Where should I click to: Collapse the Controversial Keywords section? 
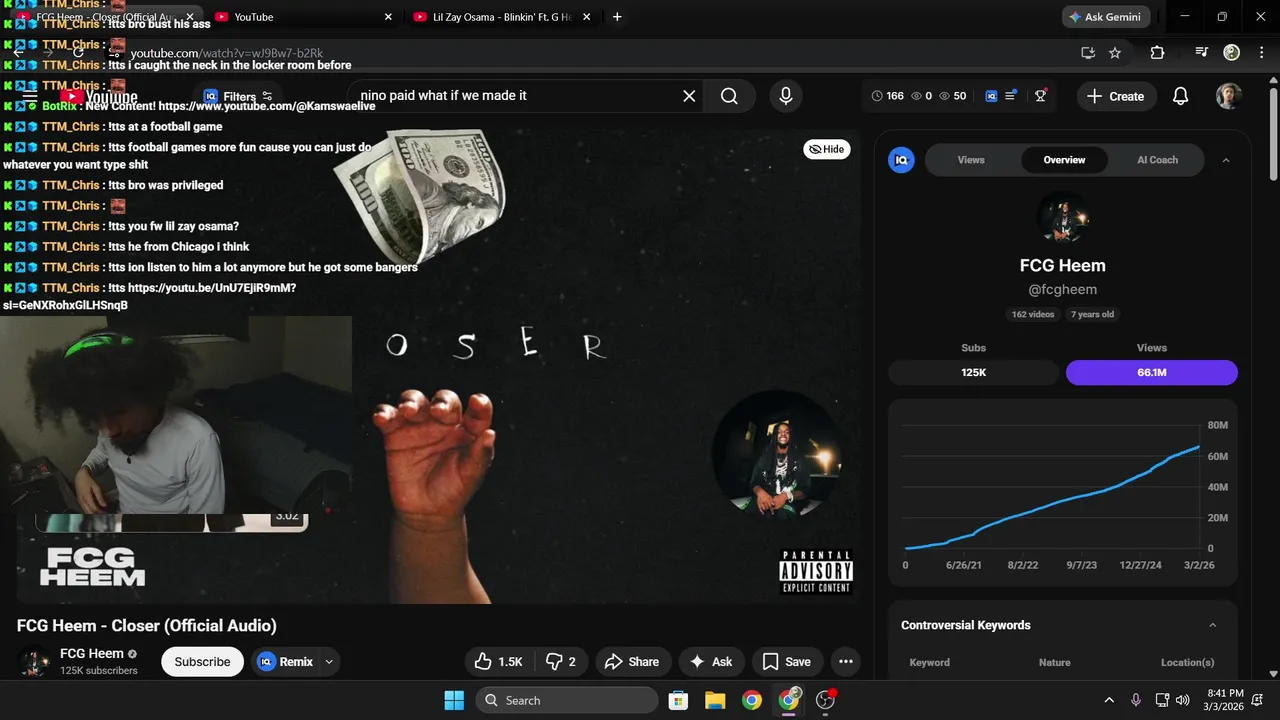(x=1212, y=625)
